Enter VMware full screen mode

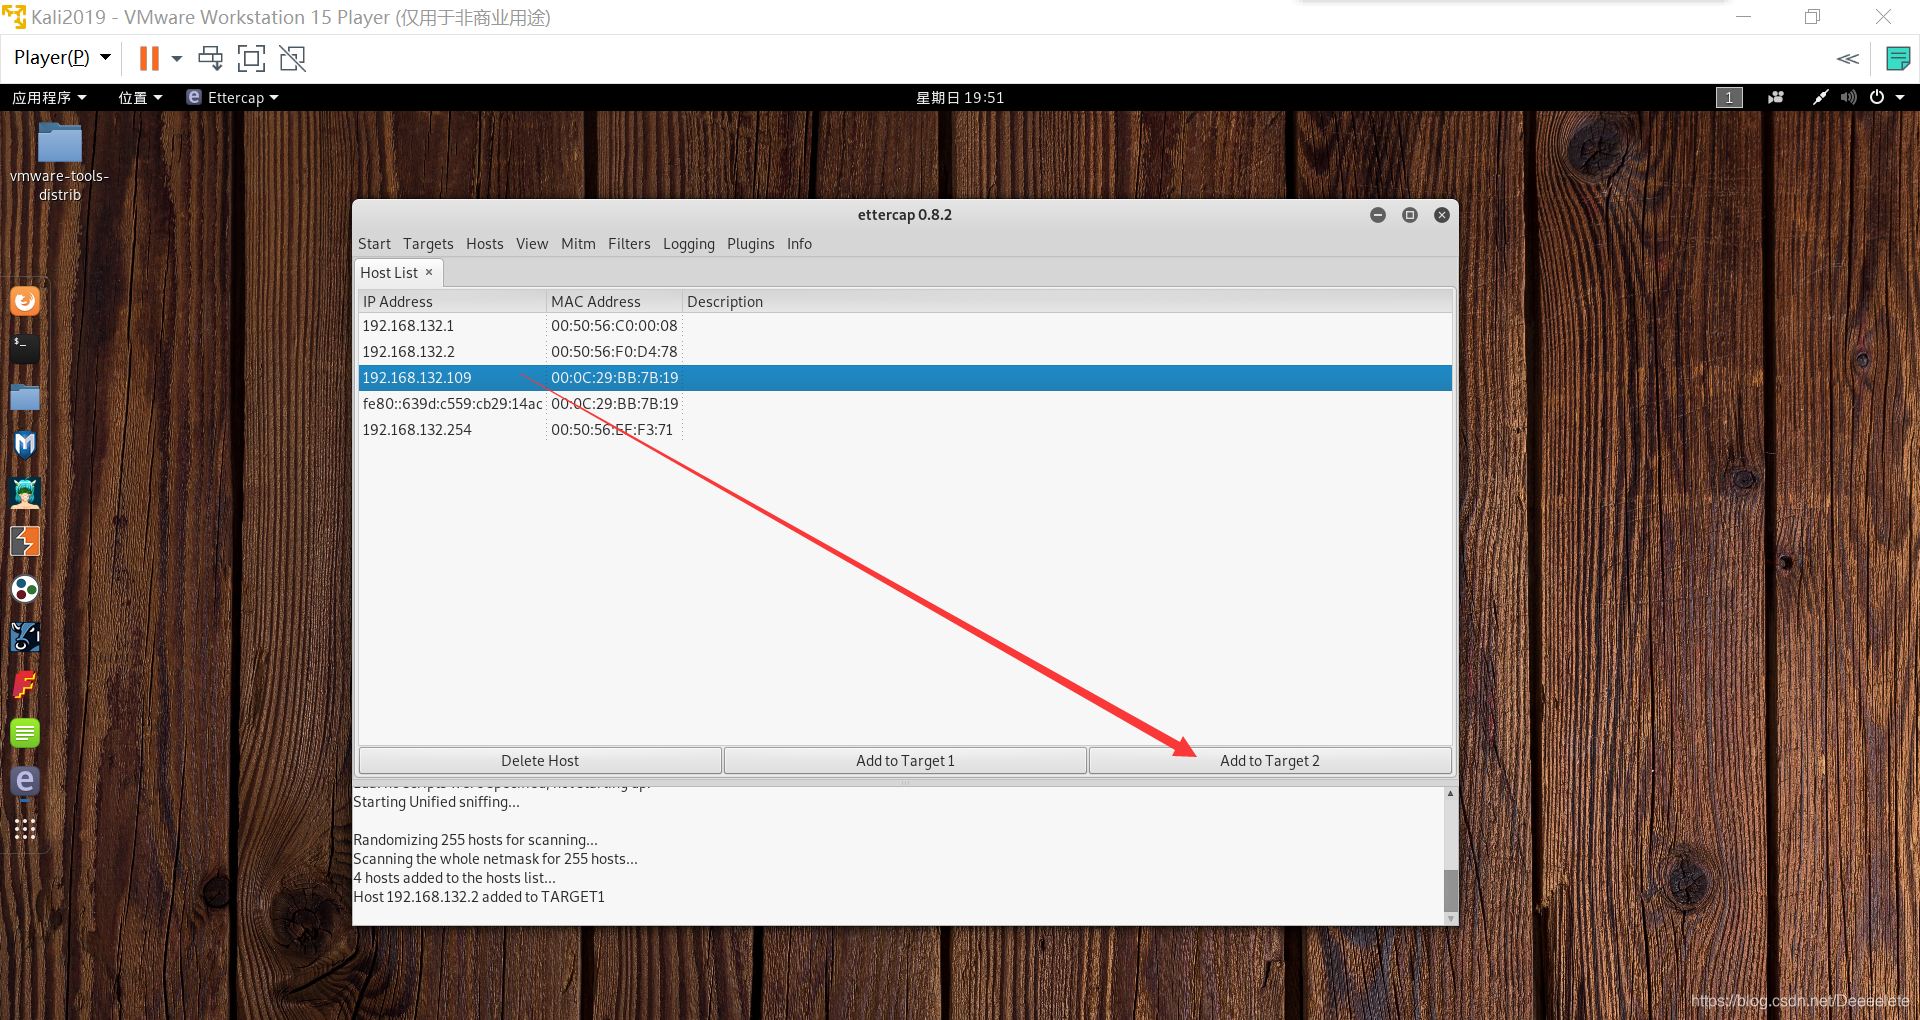point(251,58)
